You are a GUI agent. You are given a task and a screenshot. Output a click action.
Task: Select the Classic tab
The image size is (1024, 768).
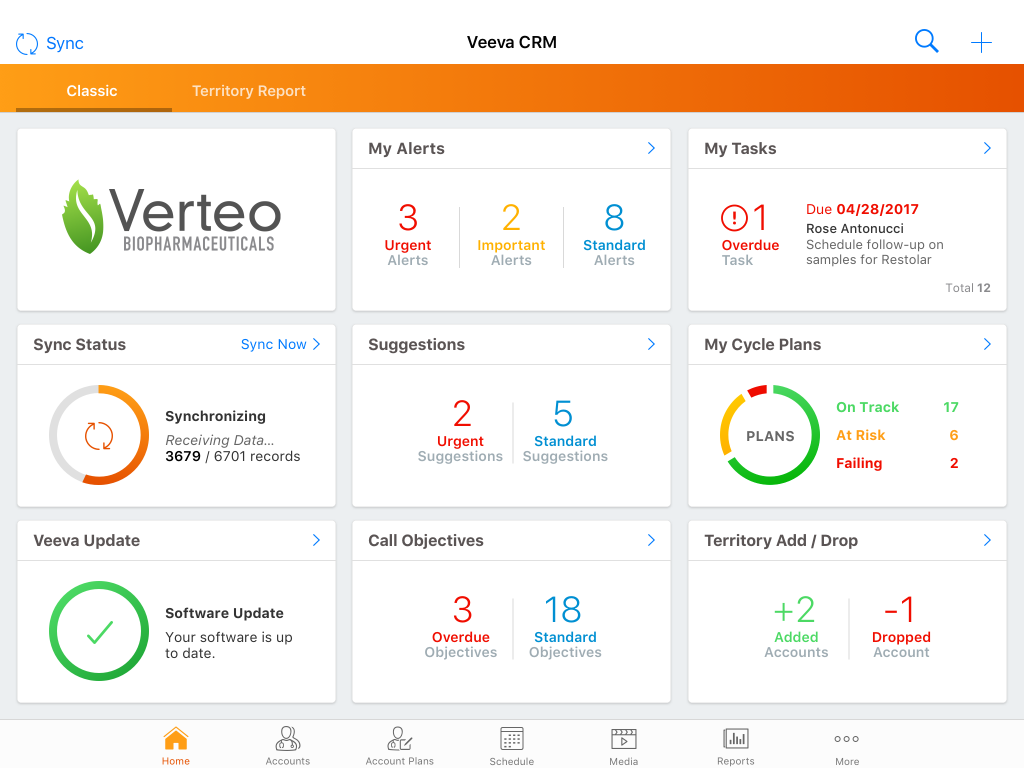pos(92,91)
